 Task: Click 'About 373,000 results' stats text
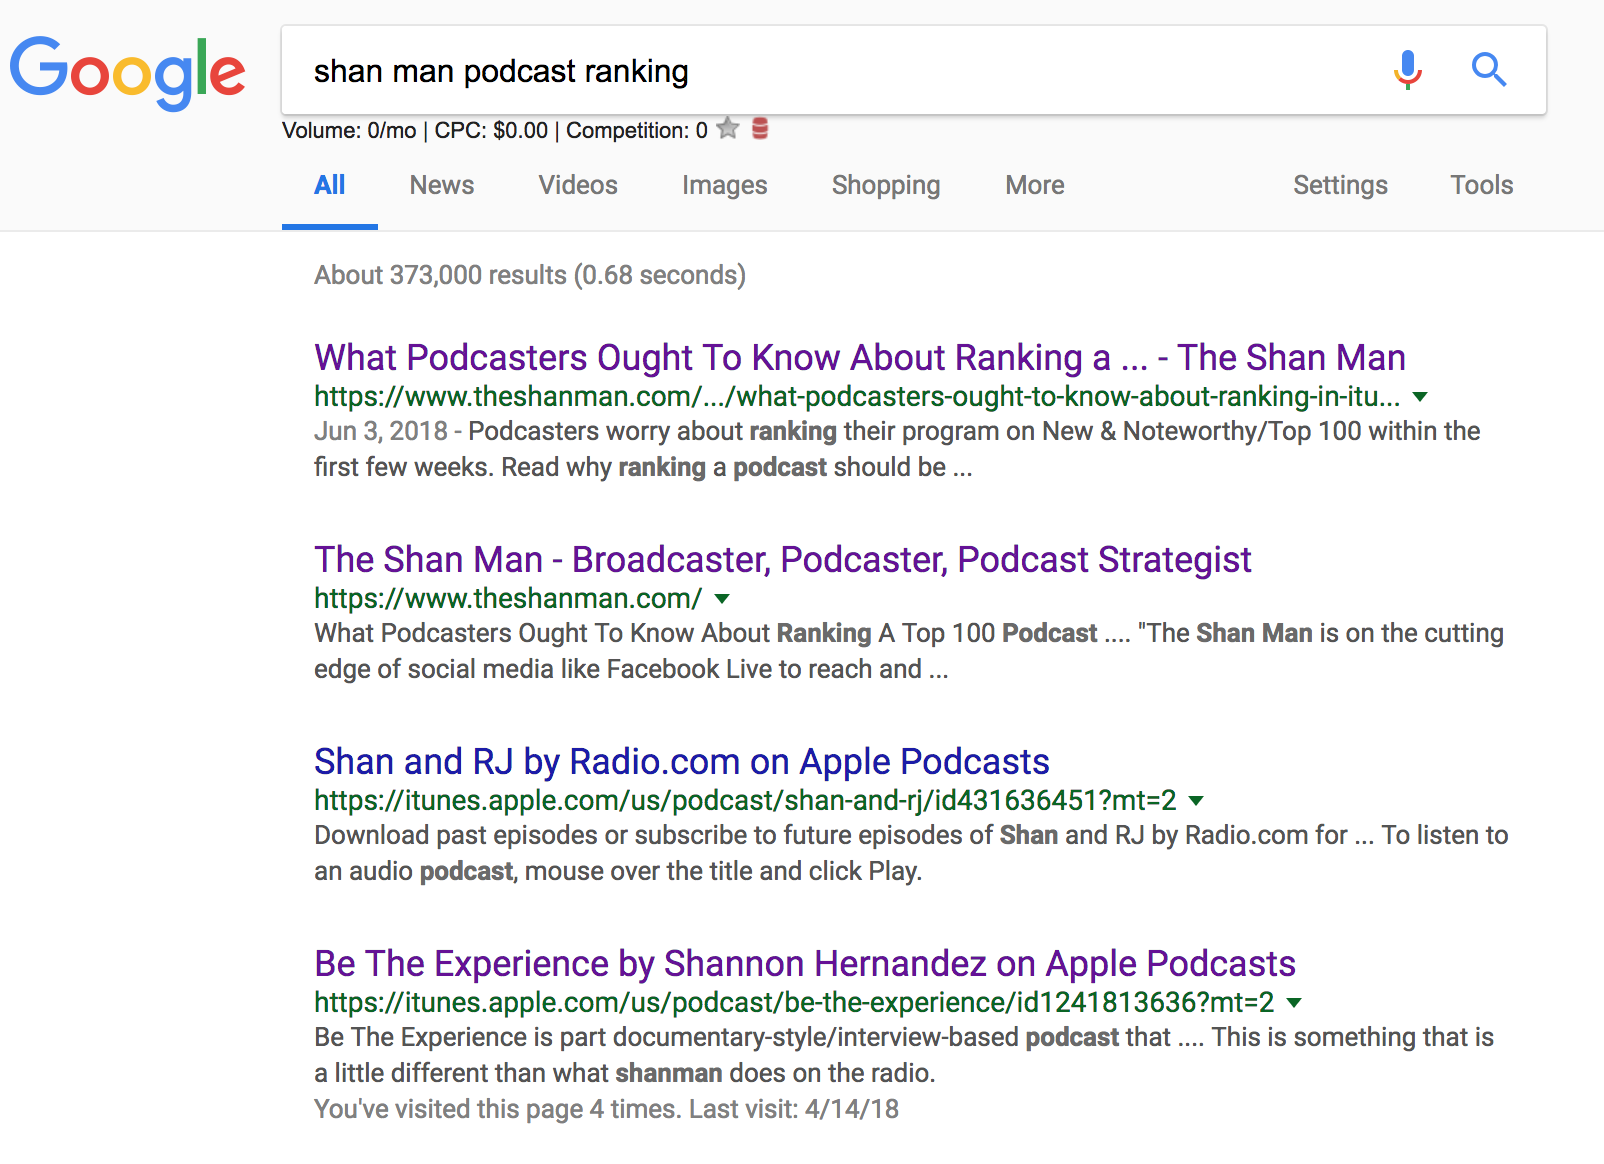[530, 275]
